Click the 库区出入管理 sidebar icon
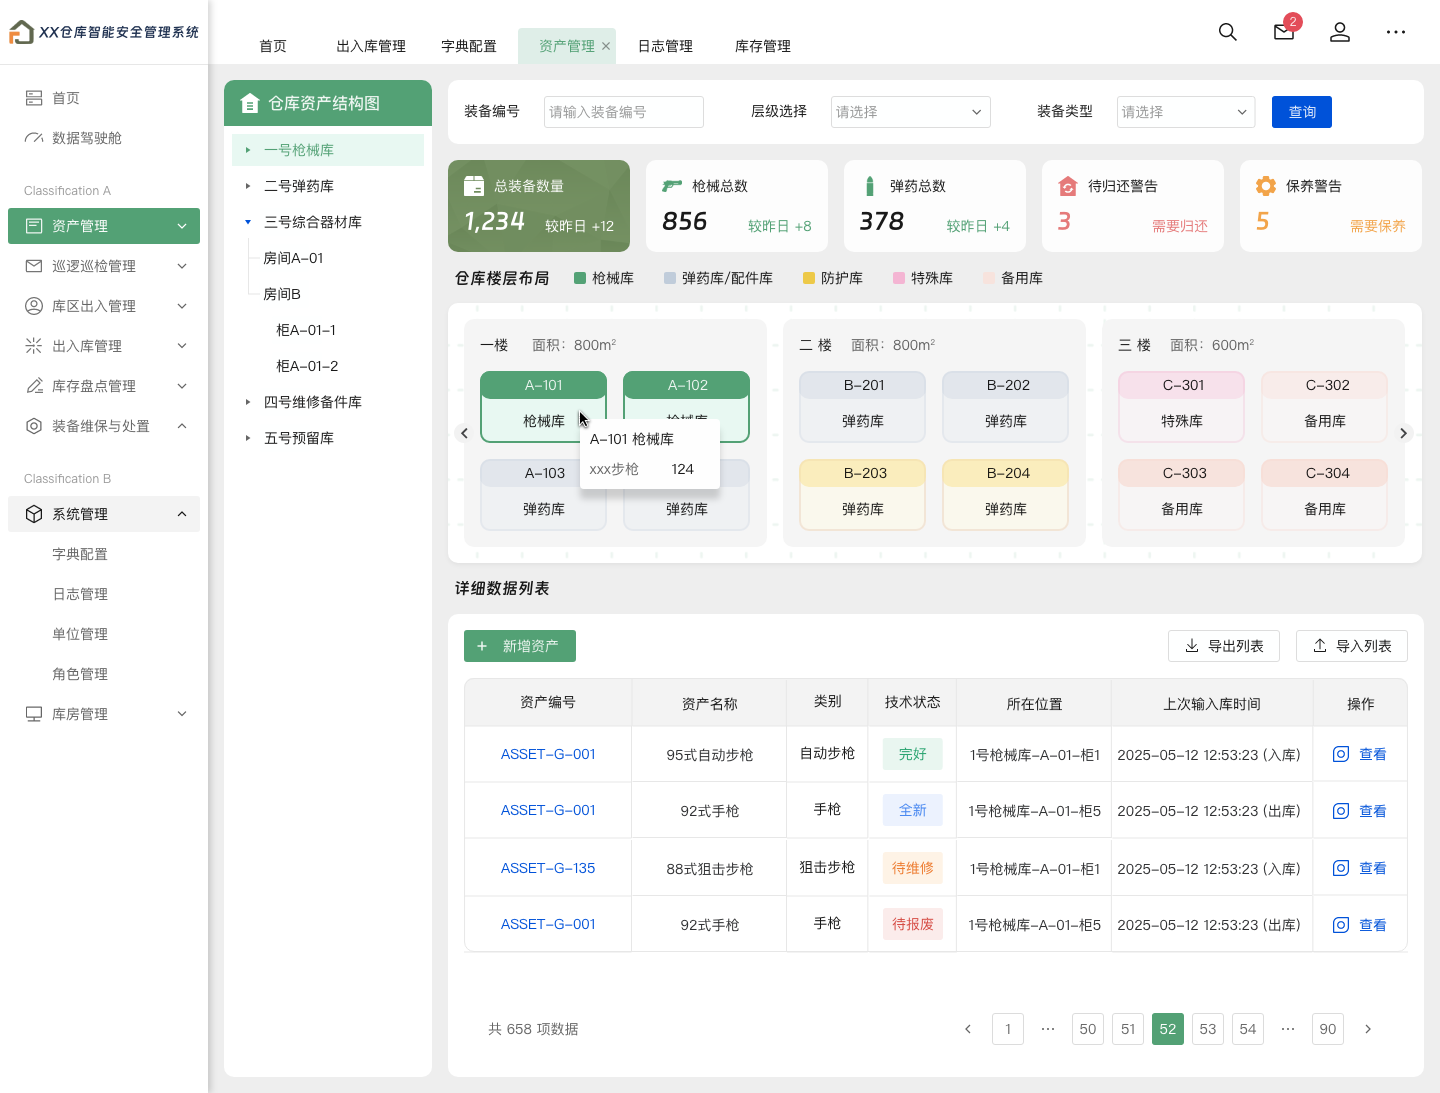Image resolution: width=1440 pixels, height=1093 pixels. (34, 306)
